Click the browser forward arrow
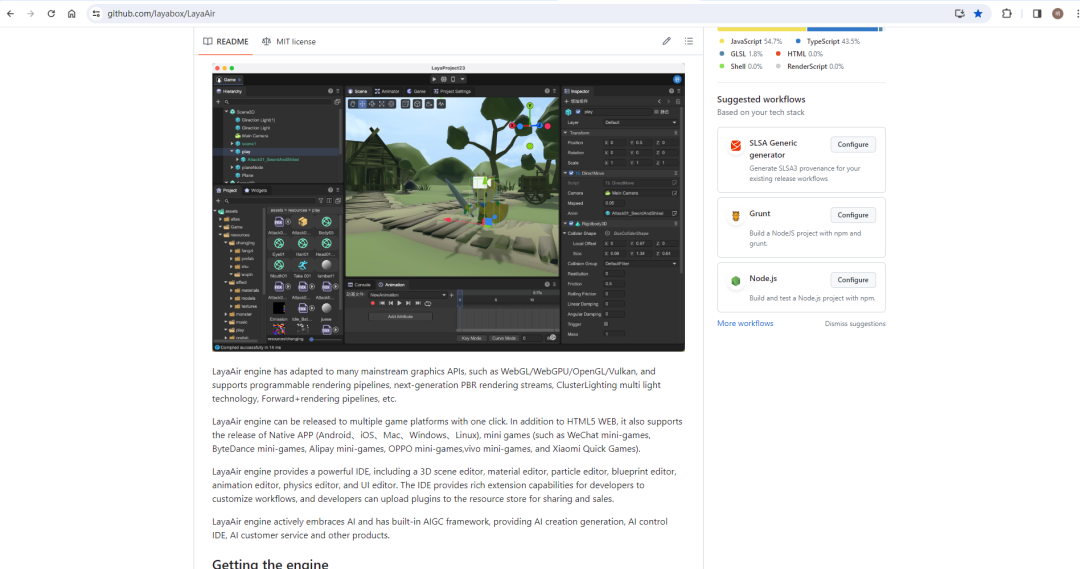This screenshot has height=569, width=1080. 30,14
